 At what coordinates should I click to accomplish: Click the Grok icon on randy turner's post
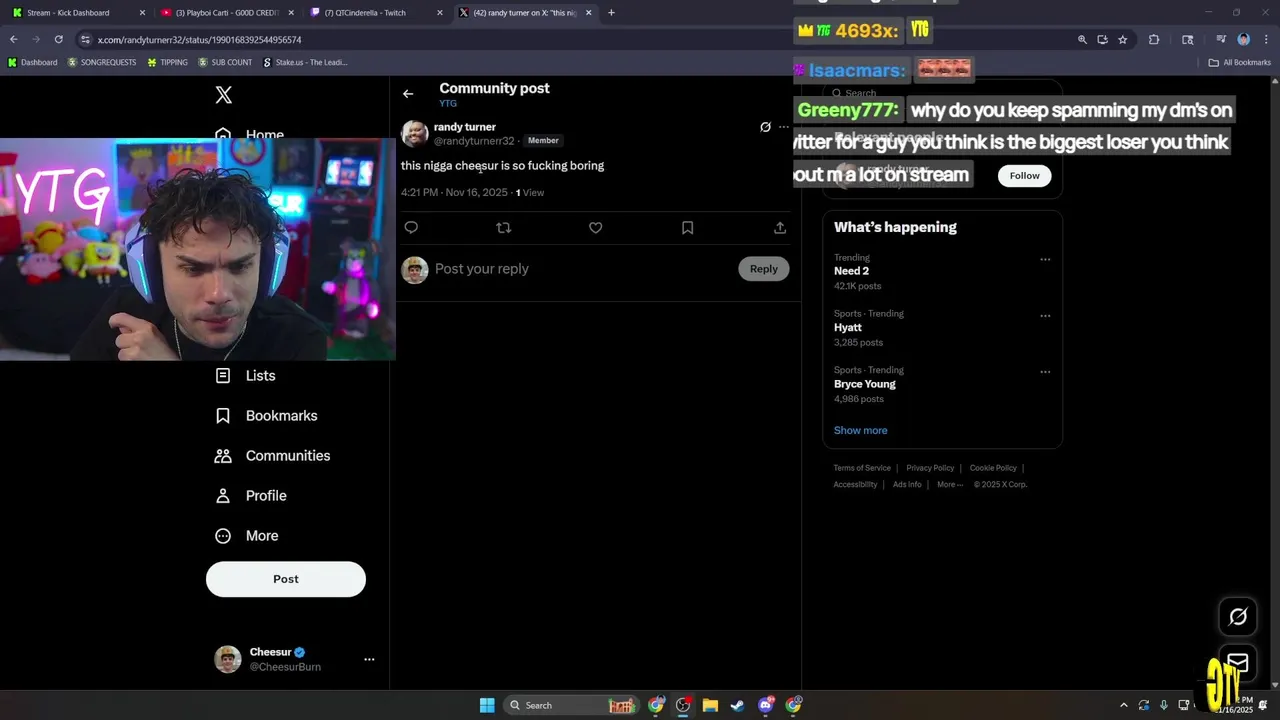coord(765,127)
